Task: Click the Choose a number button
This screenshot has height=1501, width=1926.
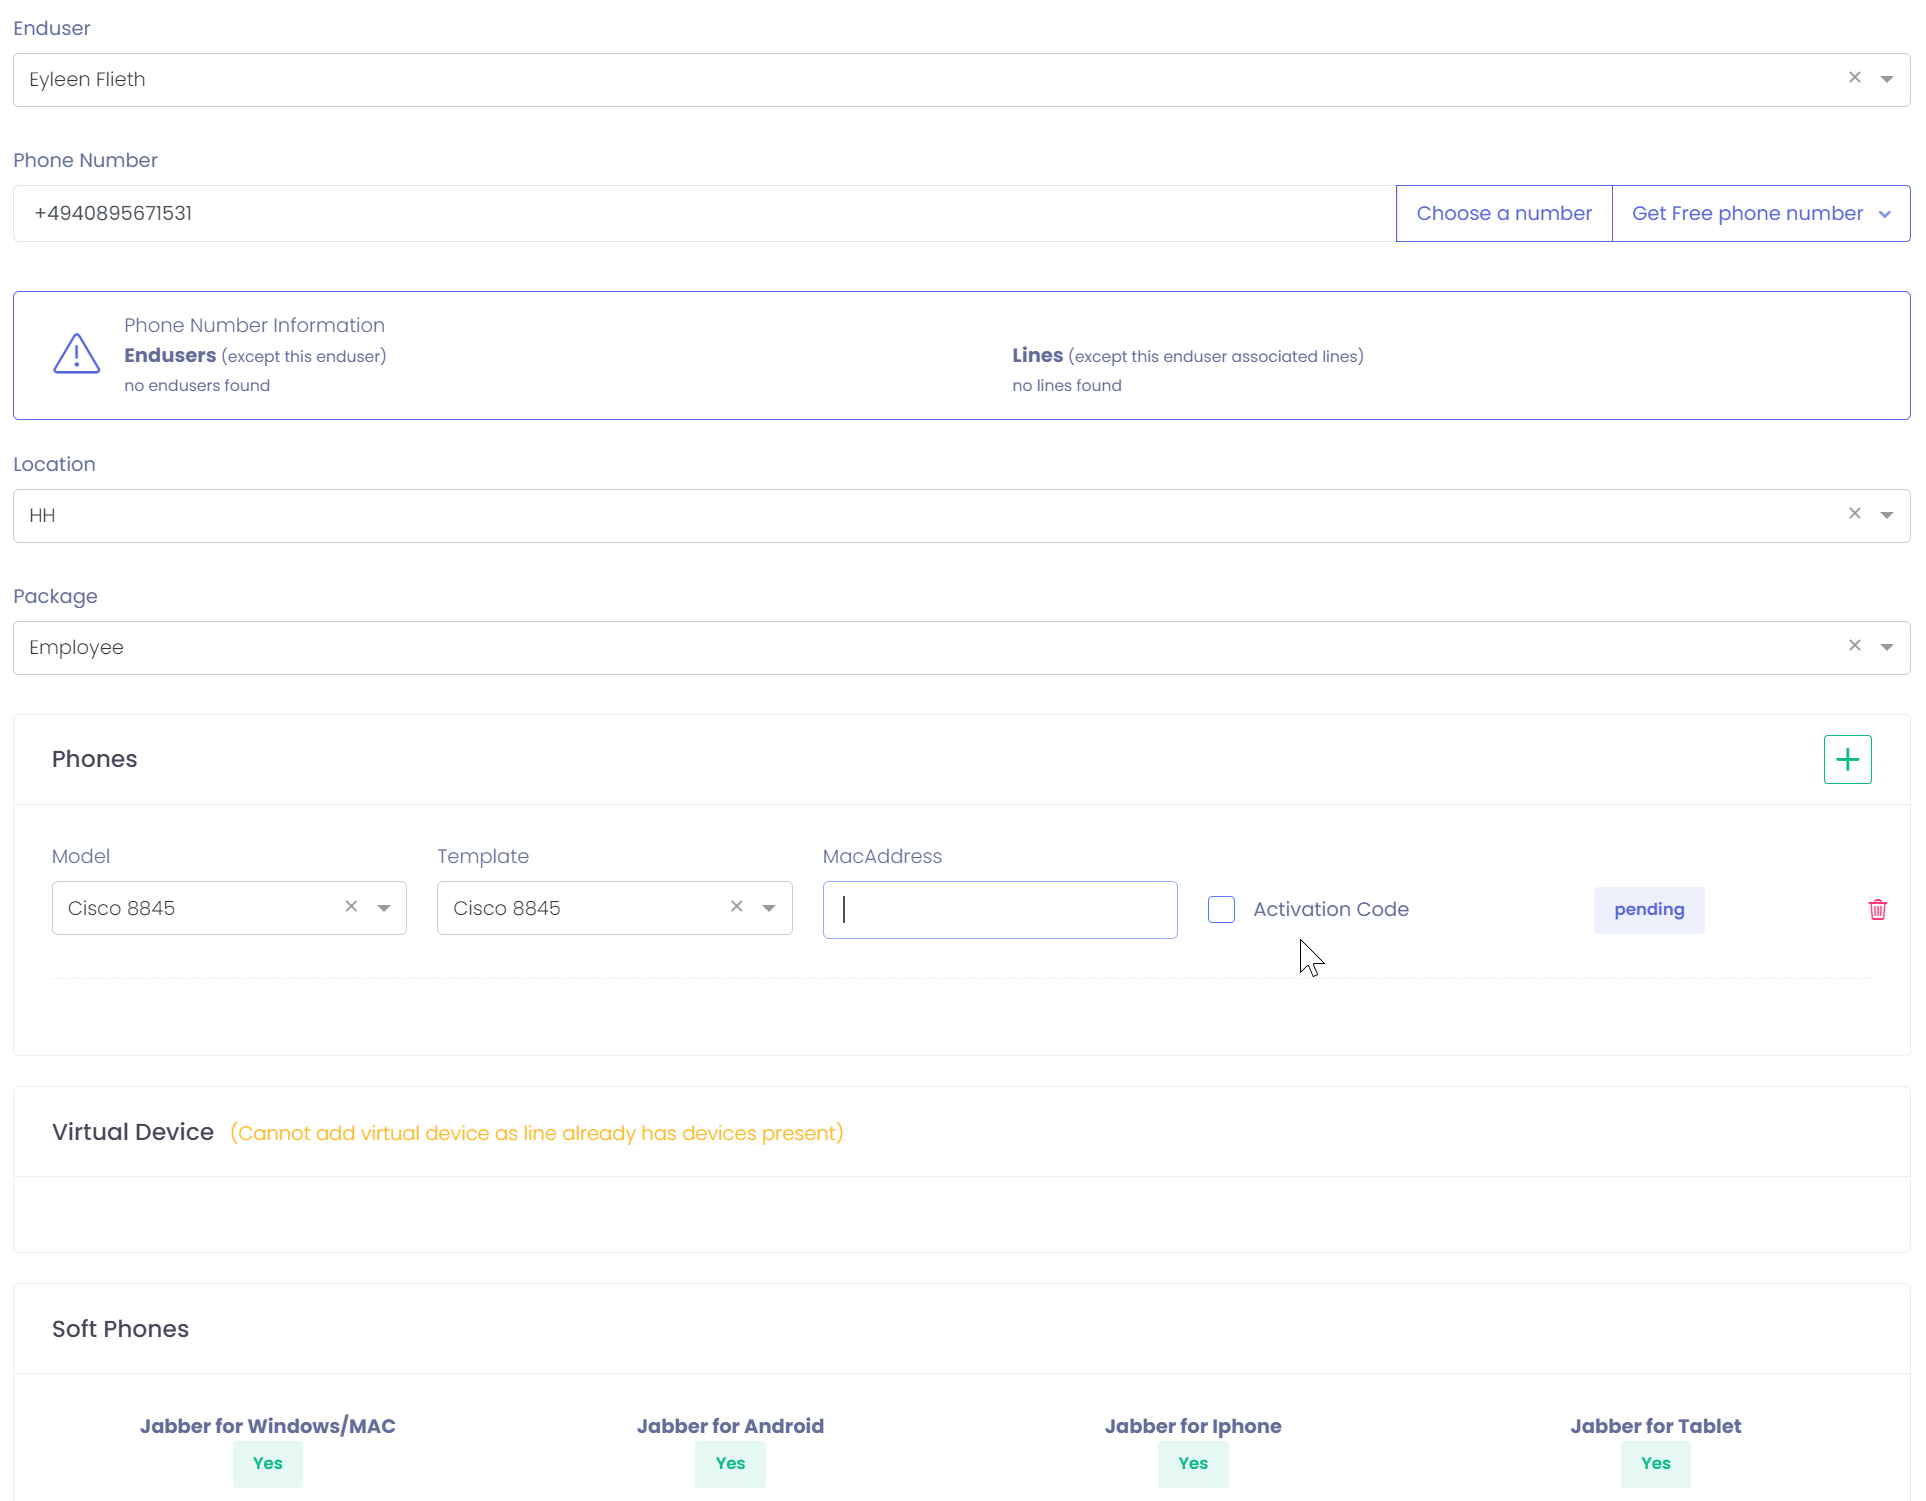Action: [x=1503, y=213]
